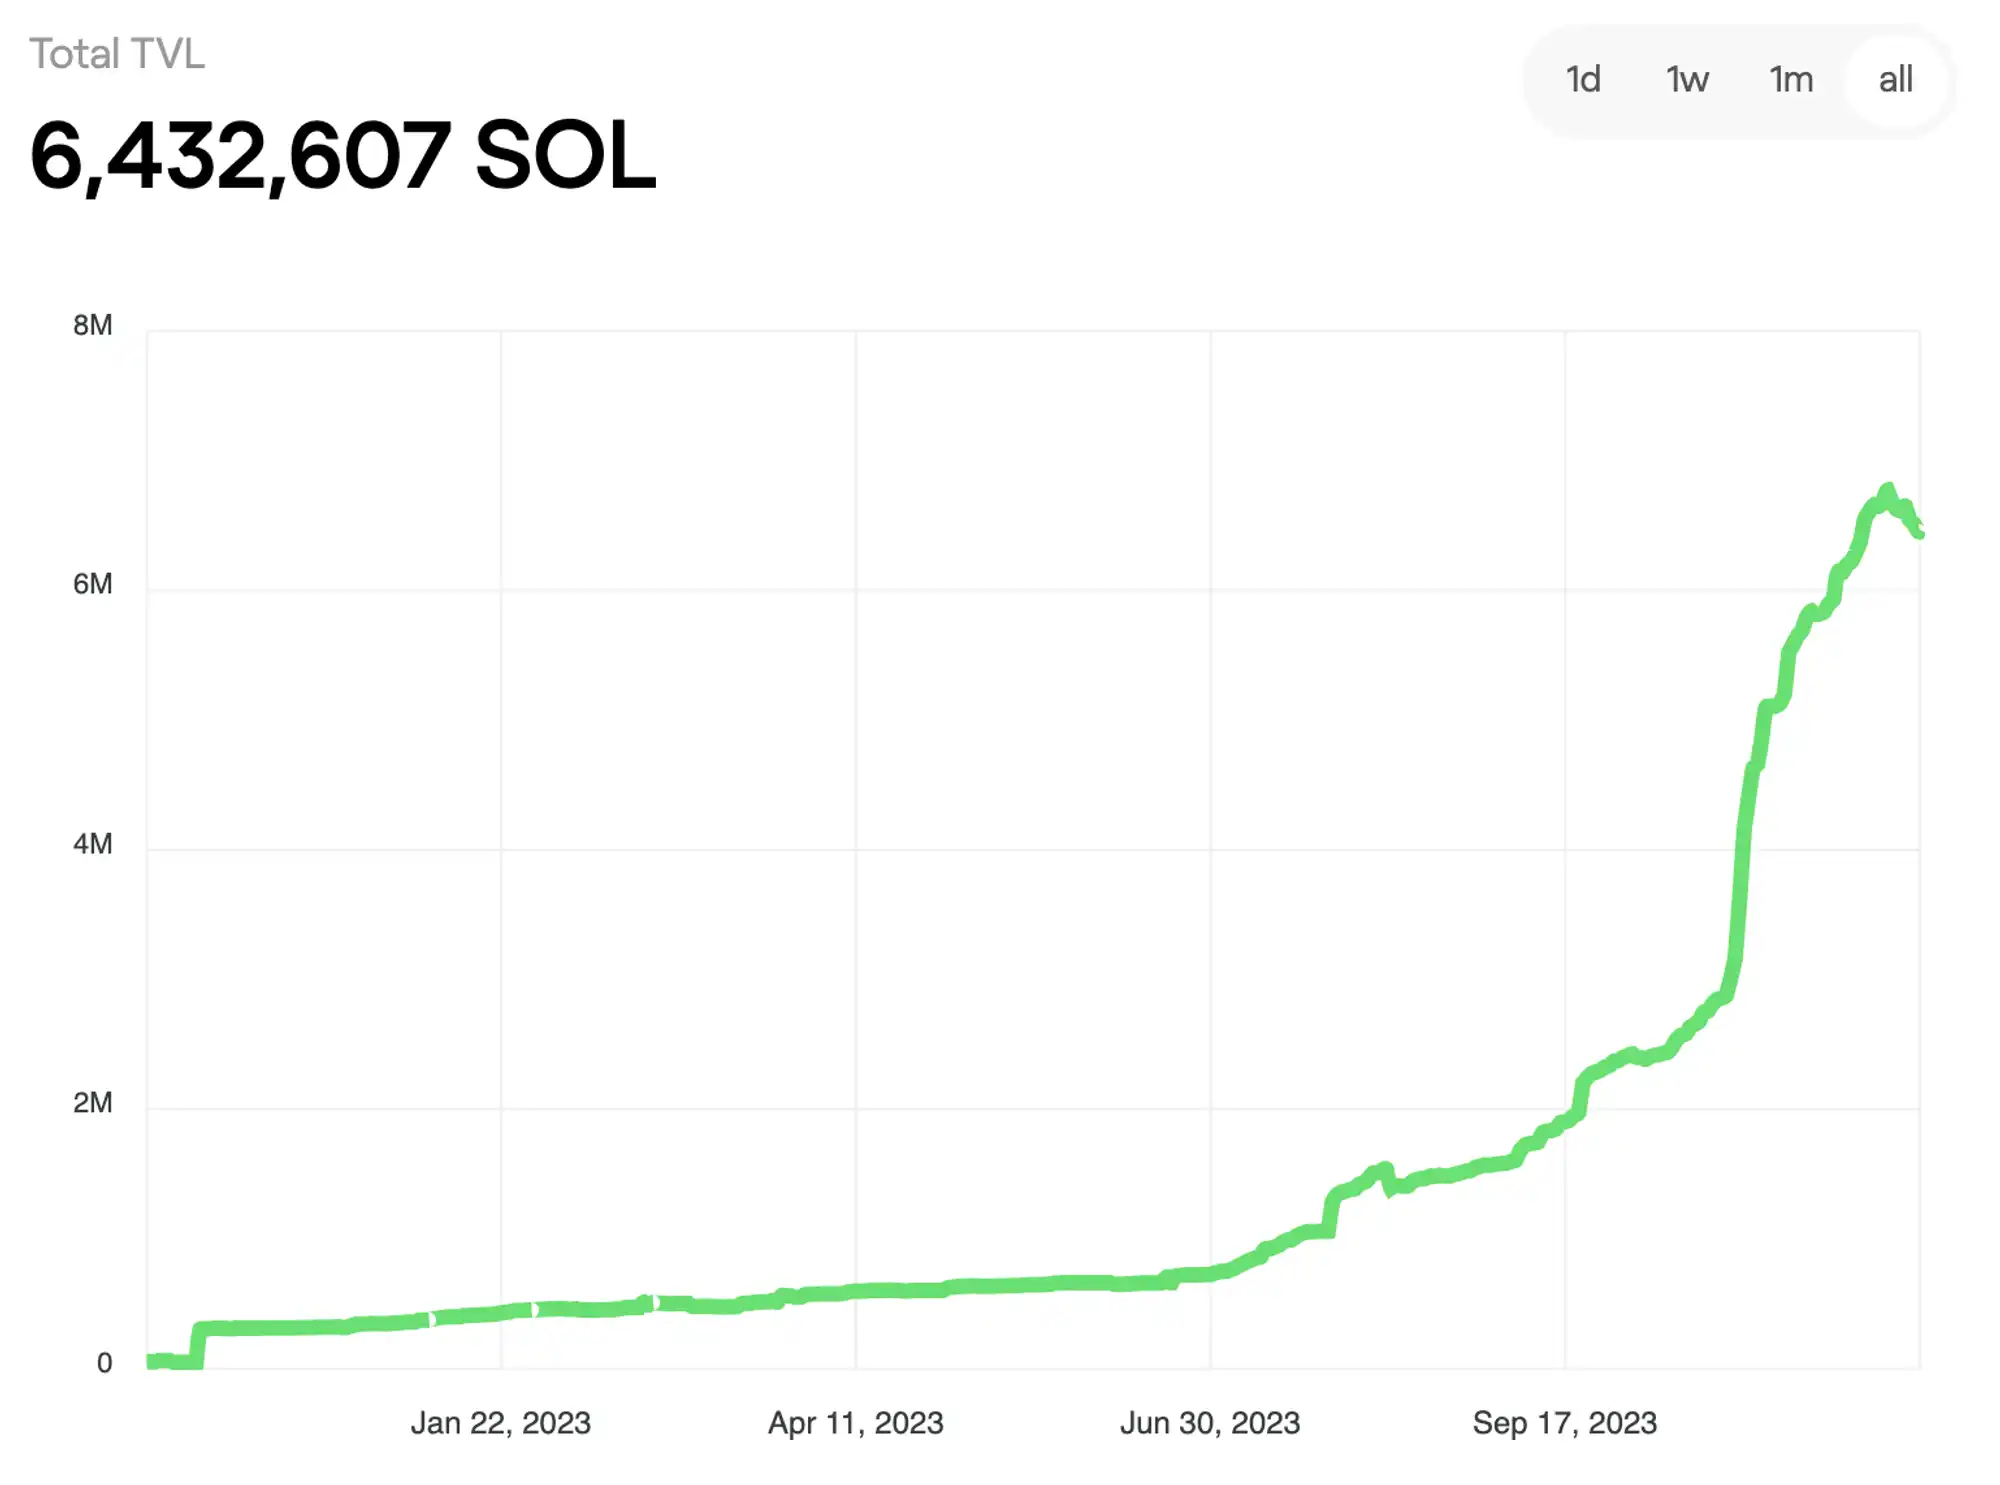The height and width of the screenshot is (1485, 2000).
Task: Click the 8M y-axis label
Action: 92,325
